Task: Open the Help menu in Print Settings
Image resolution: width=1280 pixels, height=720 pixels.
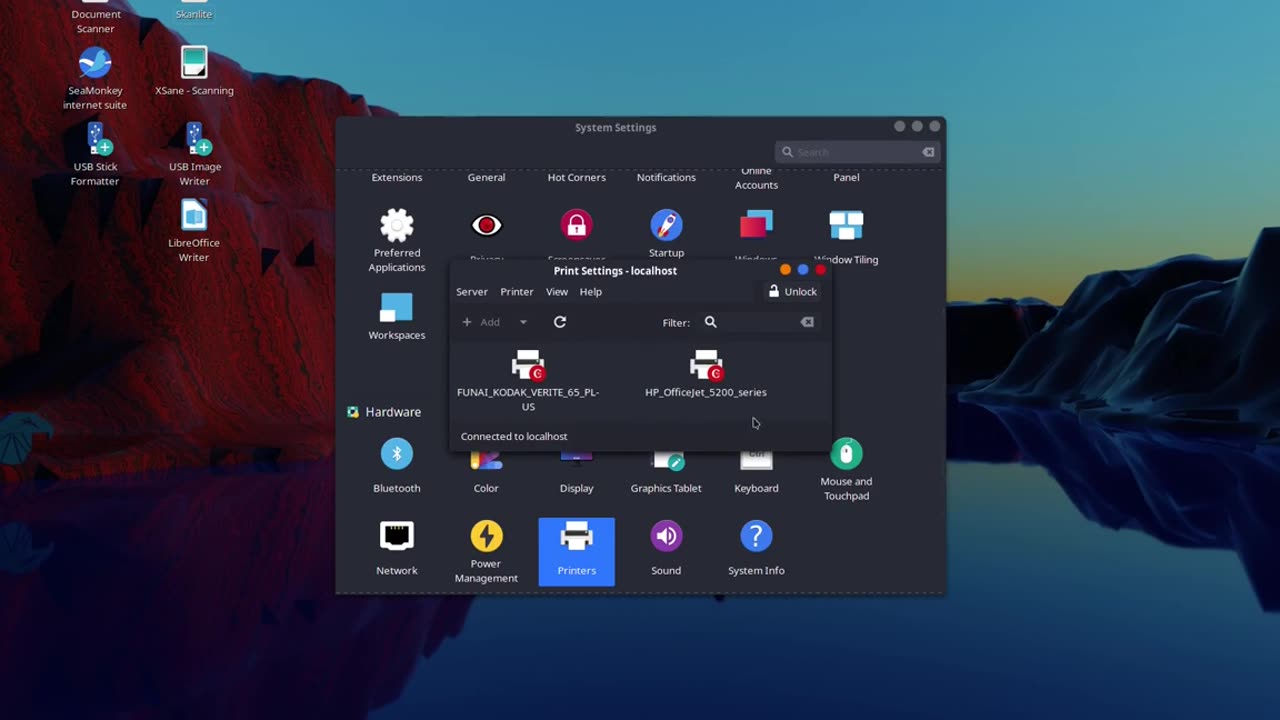Action: [x=591, y=292]
